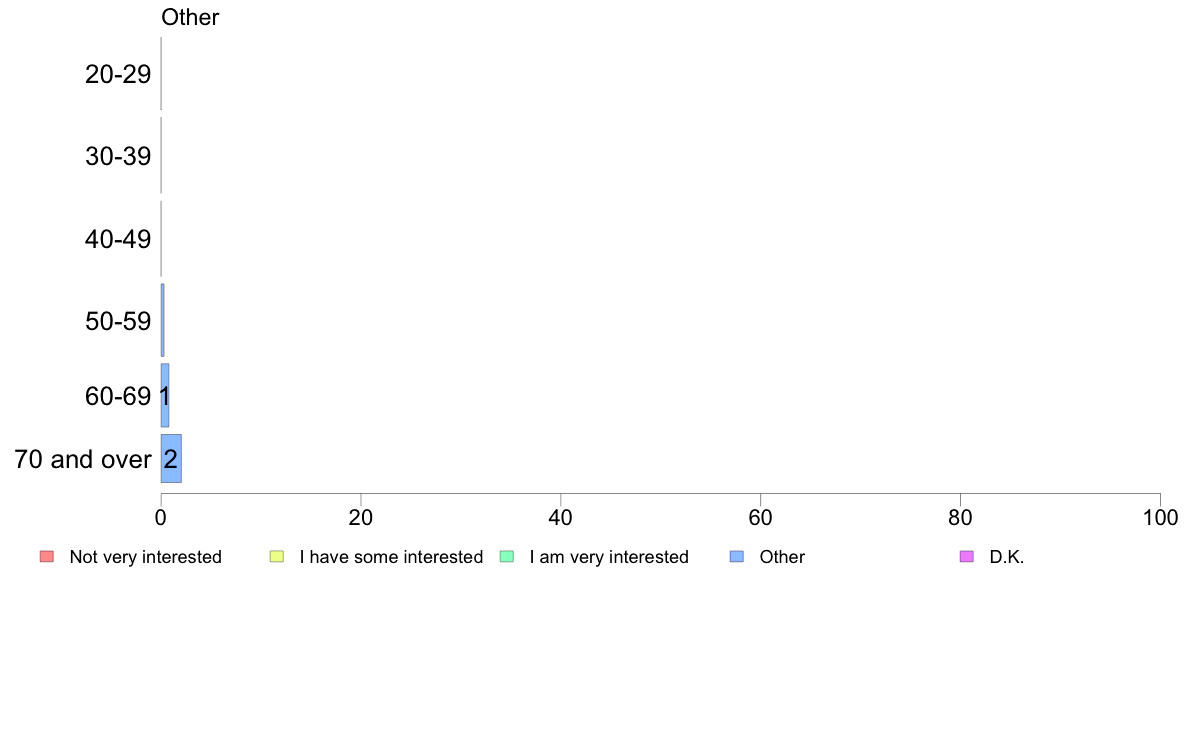Click the red Not very interested legend swatch
The image size is (1188, 736).
coord(47,556)
